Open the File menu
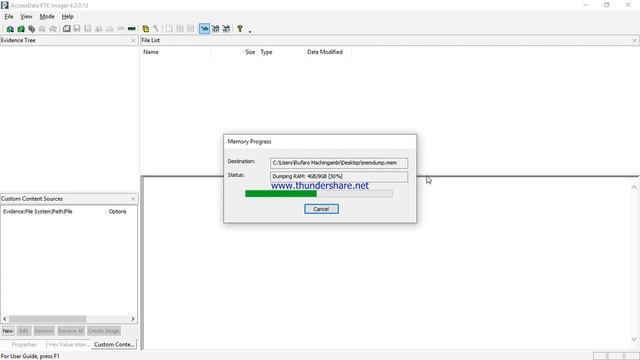 (x=9, y=17)
